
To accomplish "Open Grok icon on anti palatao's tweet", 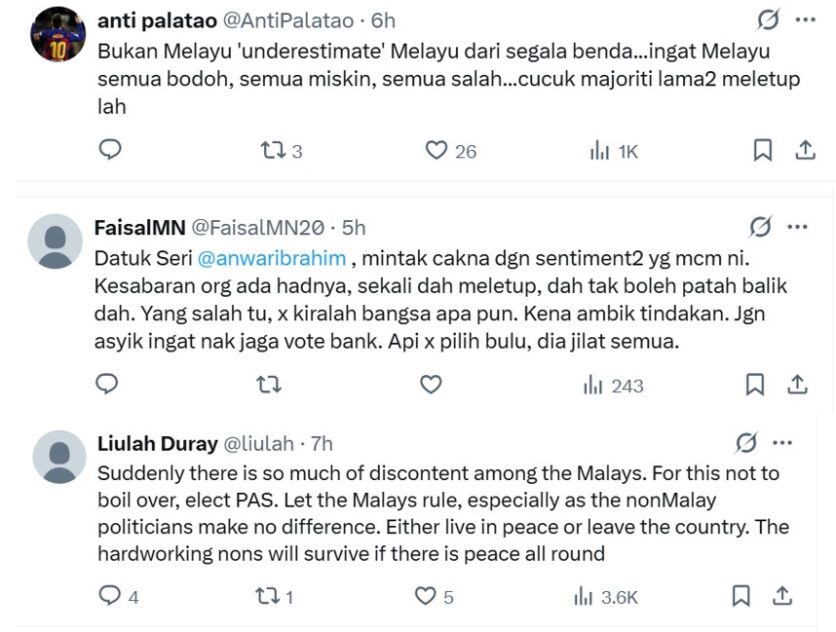I will coord(768,20).
